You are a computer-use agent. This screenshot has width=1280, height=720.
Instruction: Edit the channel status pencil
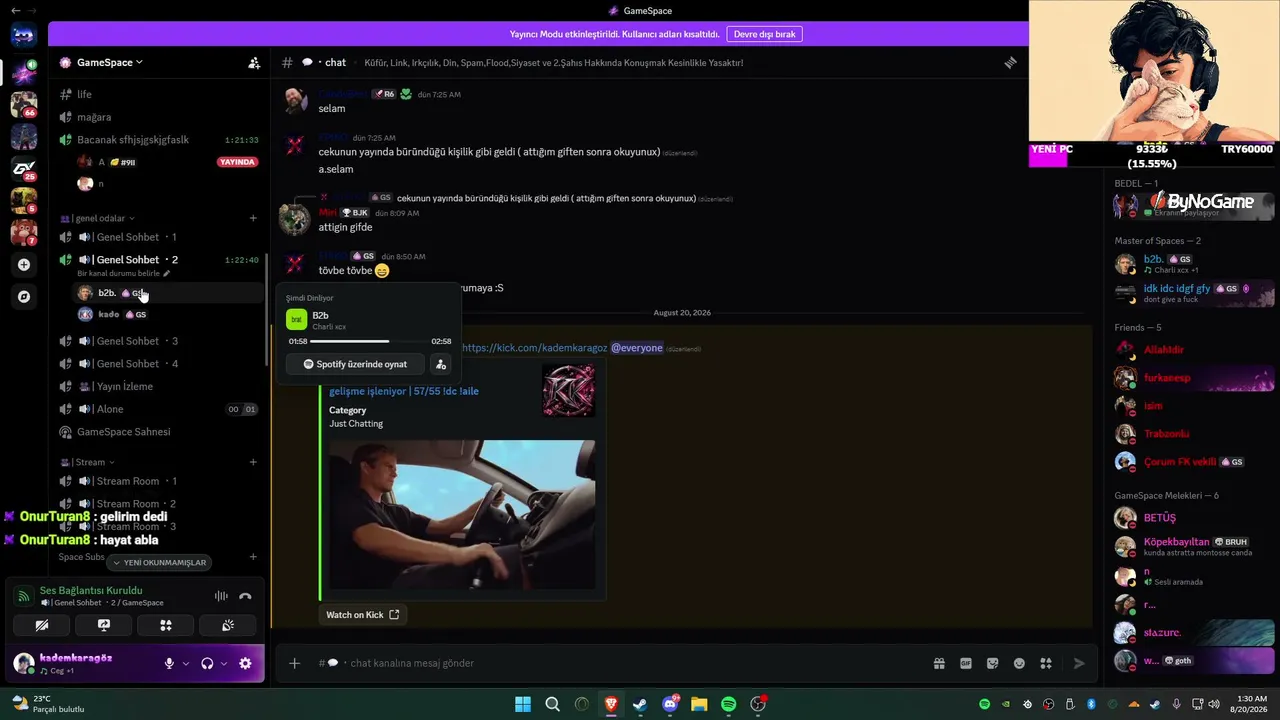167,273
